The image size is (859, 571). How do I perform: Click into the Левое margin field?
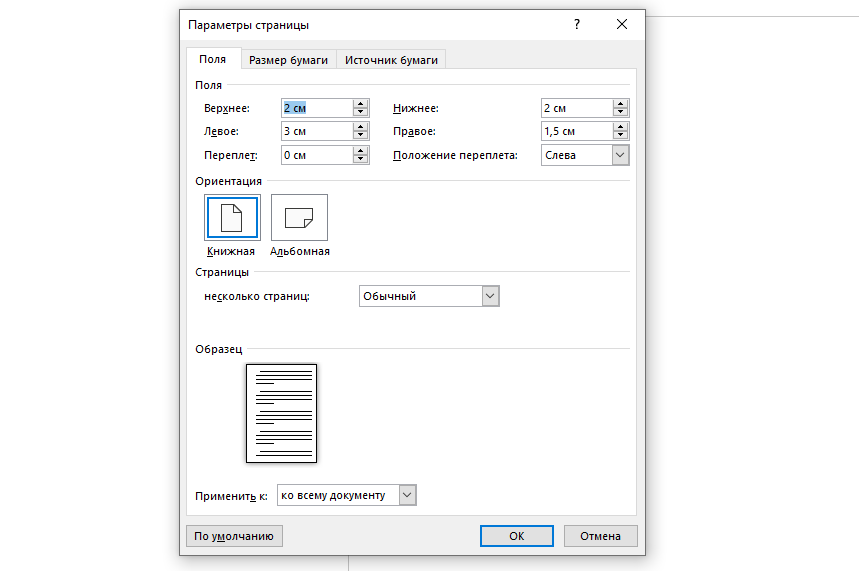(x=315, y=132)
